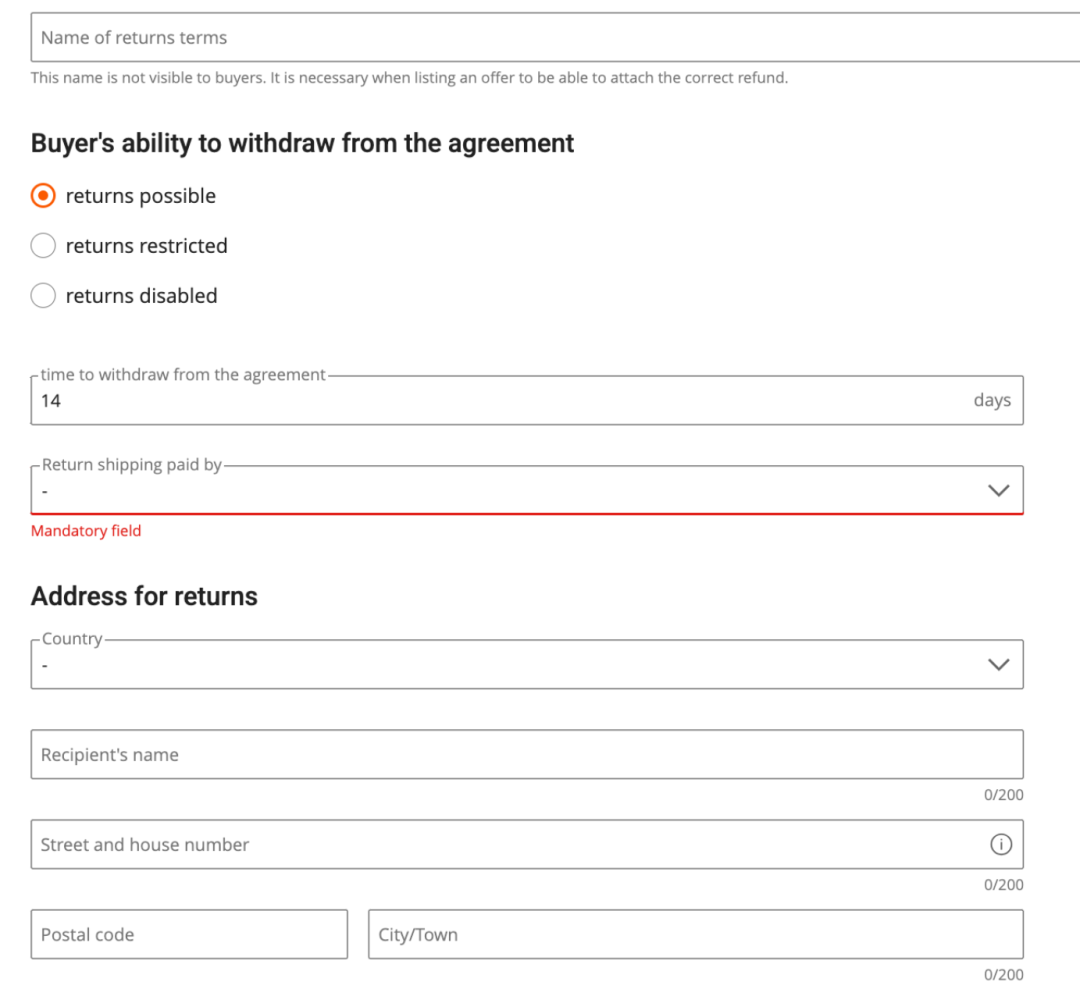Select the 'returns possible' radio button
This screenshot has width=1080, height=1007.
click(43, 196)
